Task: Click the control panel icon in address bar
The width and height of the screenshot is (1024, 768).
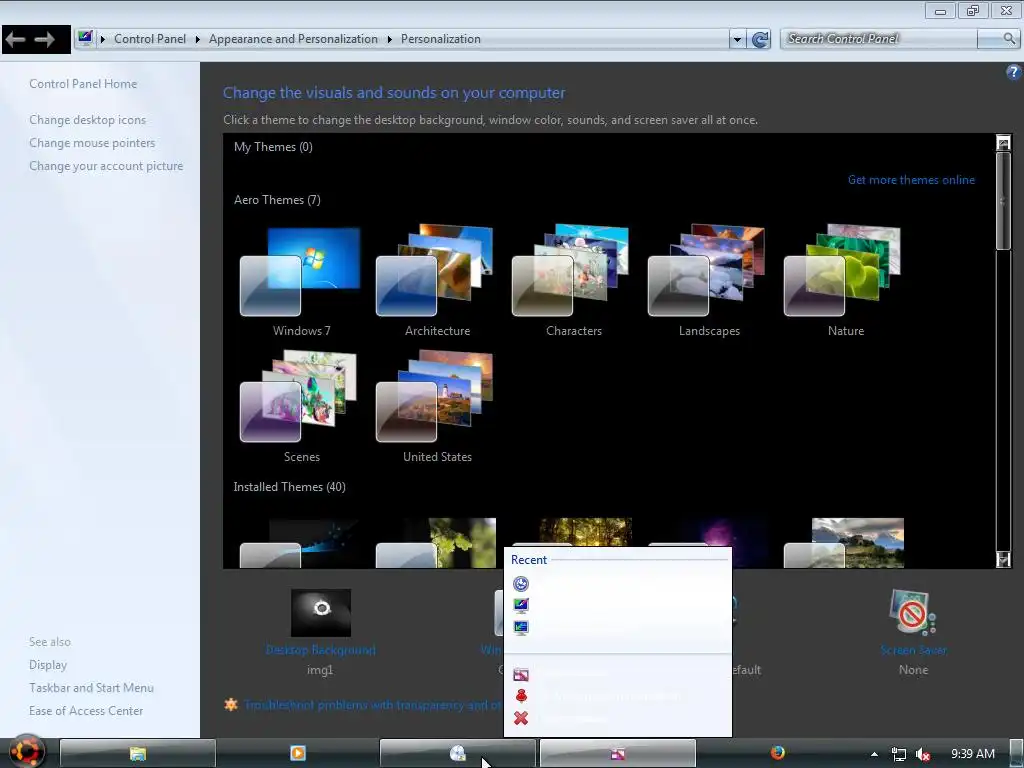Action: click(85, 39)
